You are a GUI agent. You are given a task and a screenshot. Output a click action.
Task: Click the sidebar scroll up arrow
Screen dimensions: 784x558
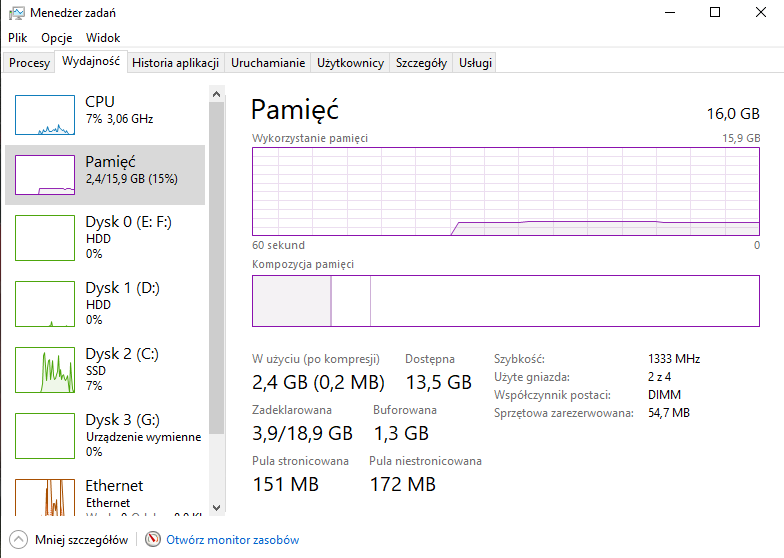pyautogui.click(x=216, y=94)
